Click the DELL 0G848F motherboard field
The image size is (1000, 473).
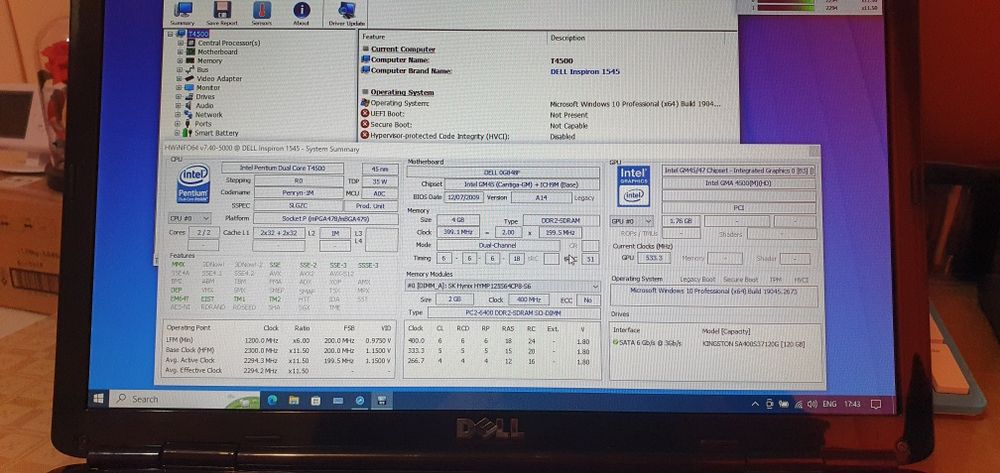[x=503, y=172]
